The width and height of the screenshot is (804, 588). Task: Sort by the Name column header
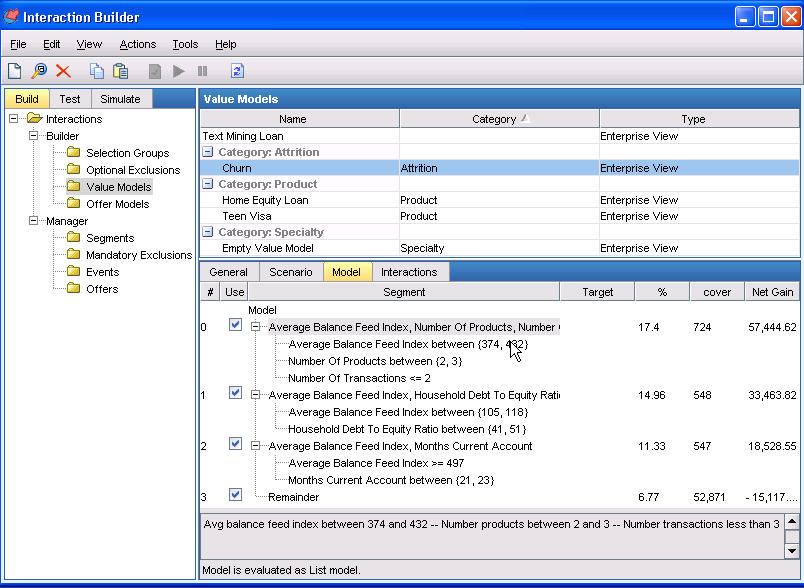click(x=299, y=119)
